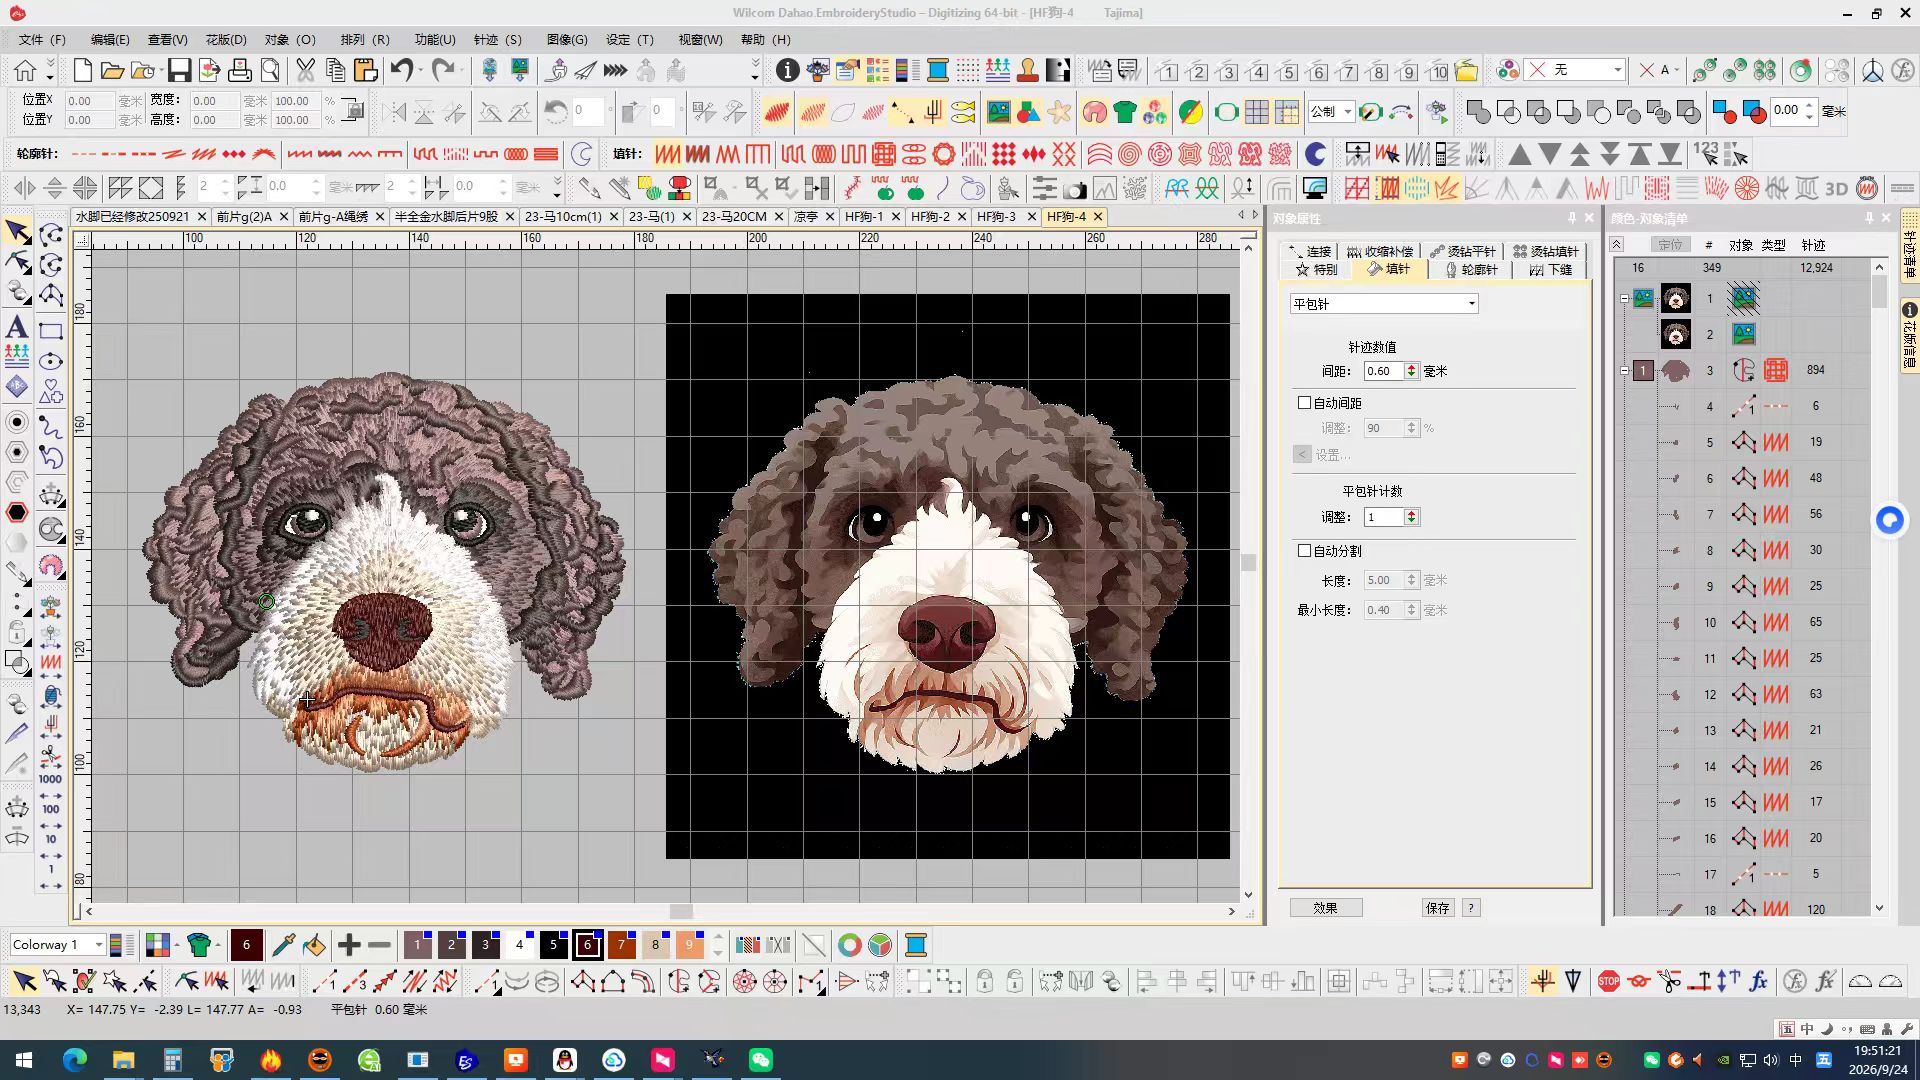Save the design with floppy disk icon
The image size is (1920, 1080).
click(179, 71)
